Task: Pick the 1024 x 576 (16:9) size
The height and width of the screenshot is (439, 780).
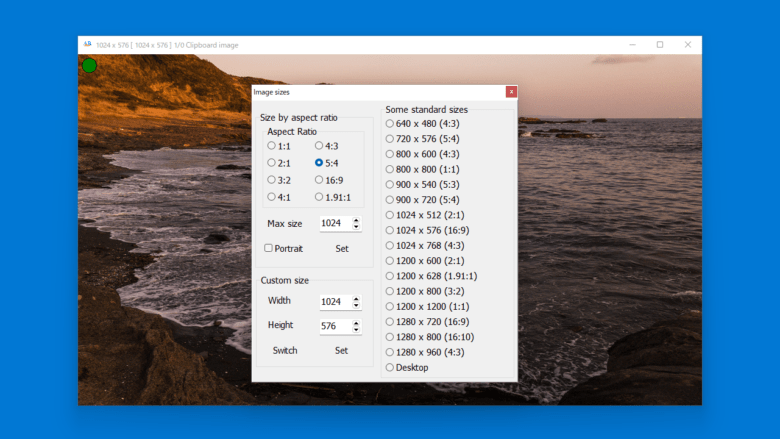Action: click(x=427, y=230)
